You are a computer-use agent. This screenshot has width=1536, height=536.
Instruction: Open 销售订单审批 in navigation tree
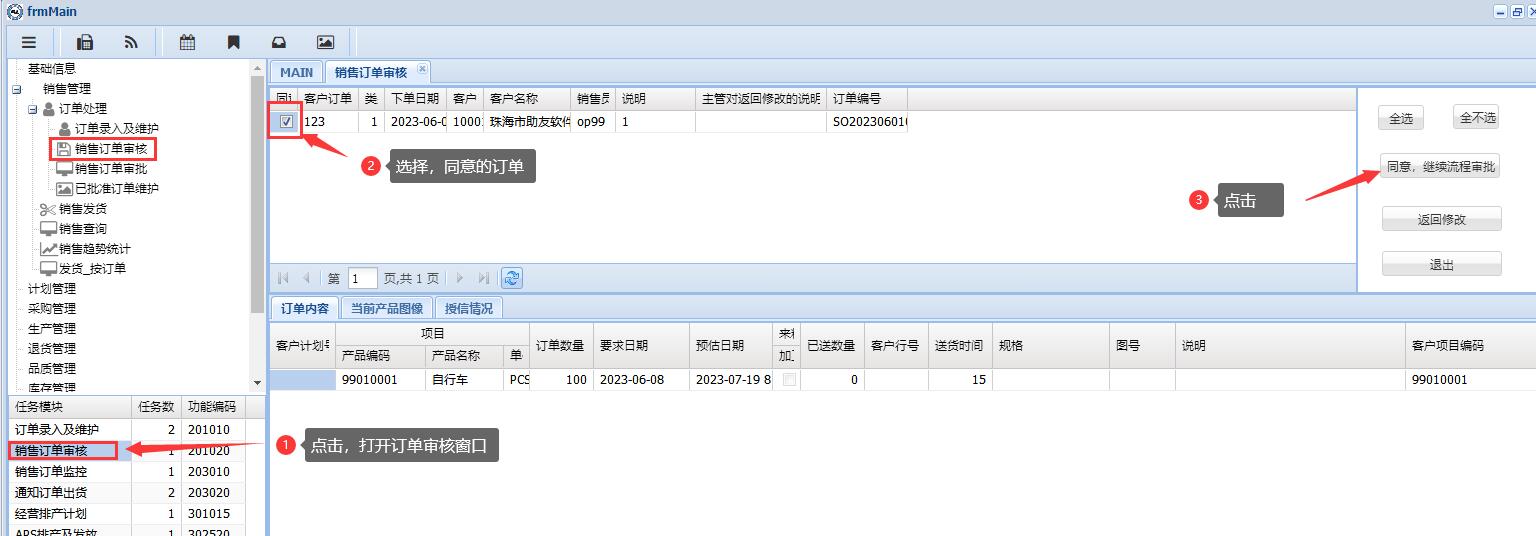[111, 169]
